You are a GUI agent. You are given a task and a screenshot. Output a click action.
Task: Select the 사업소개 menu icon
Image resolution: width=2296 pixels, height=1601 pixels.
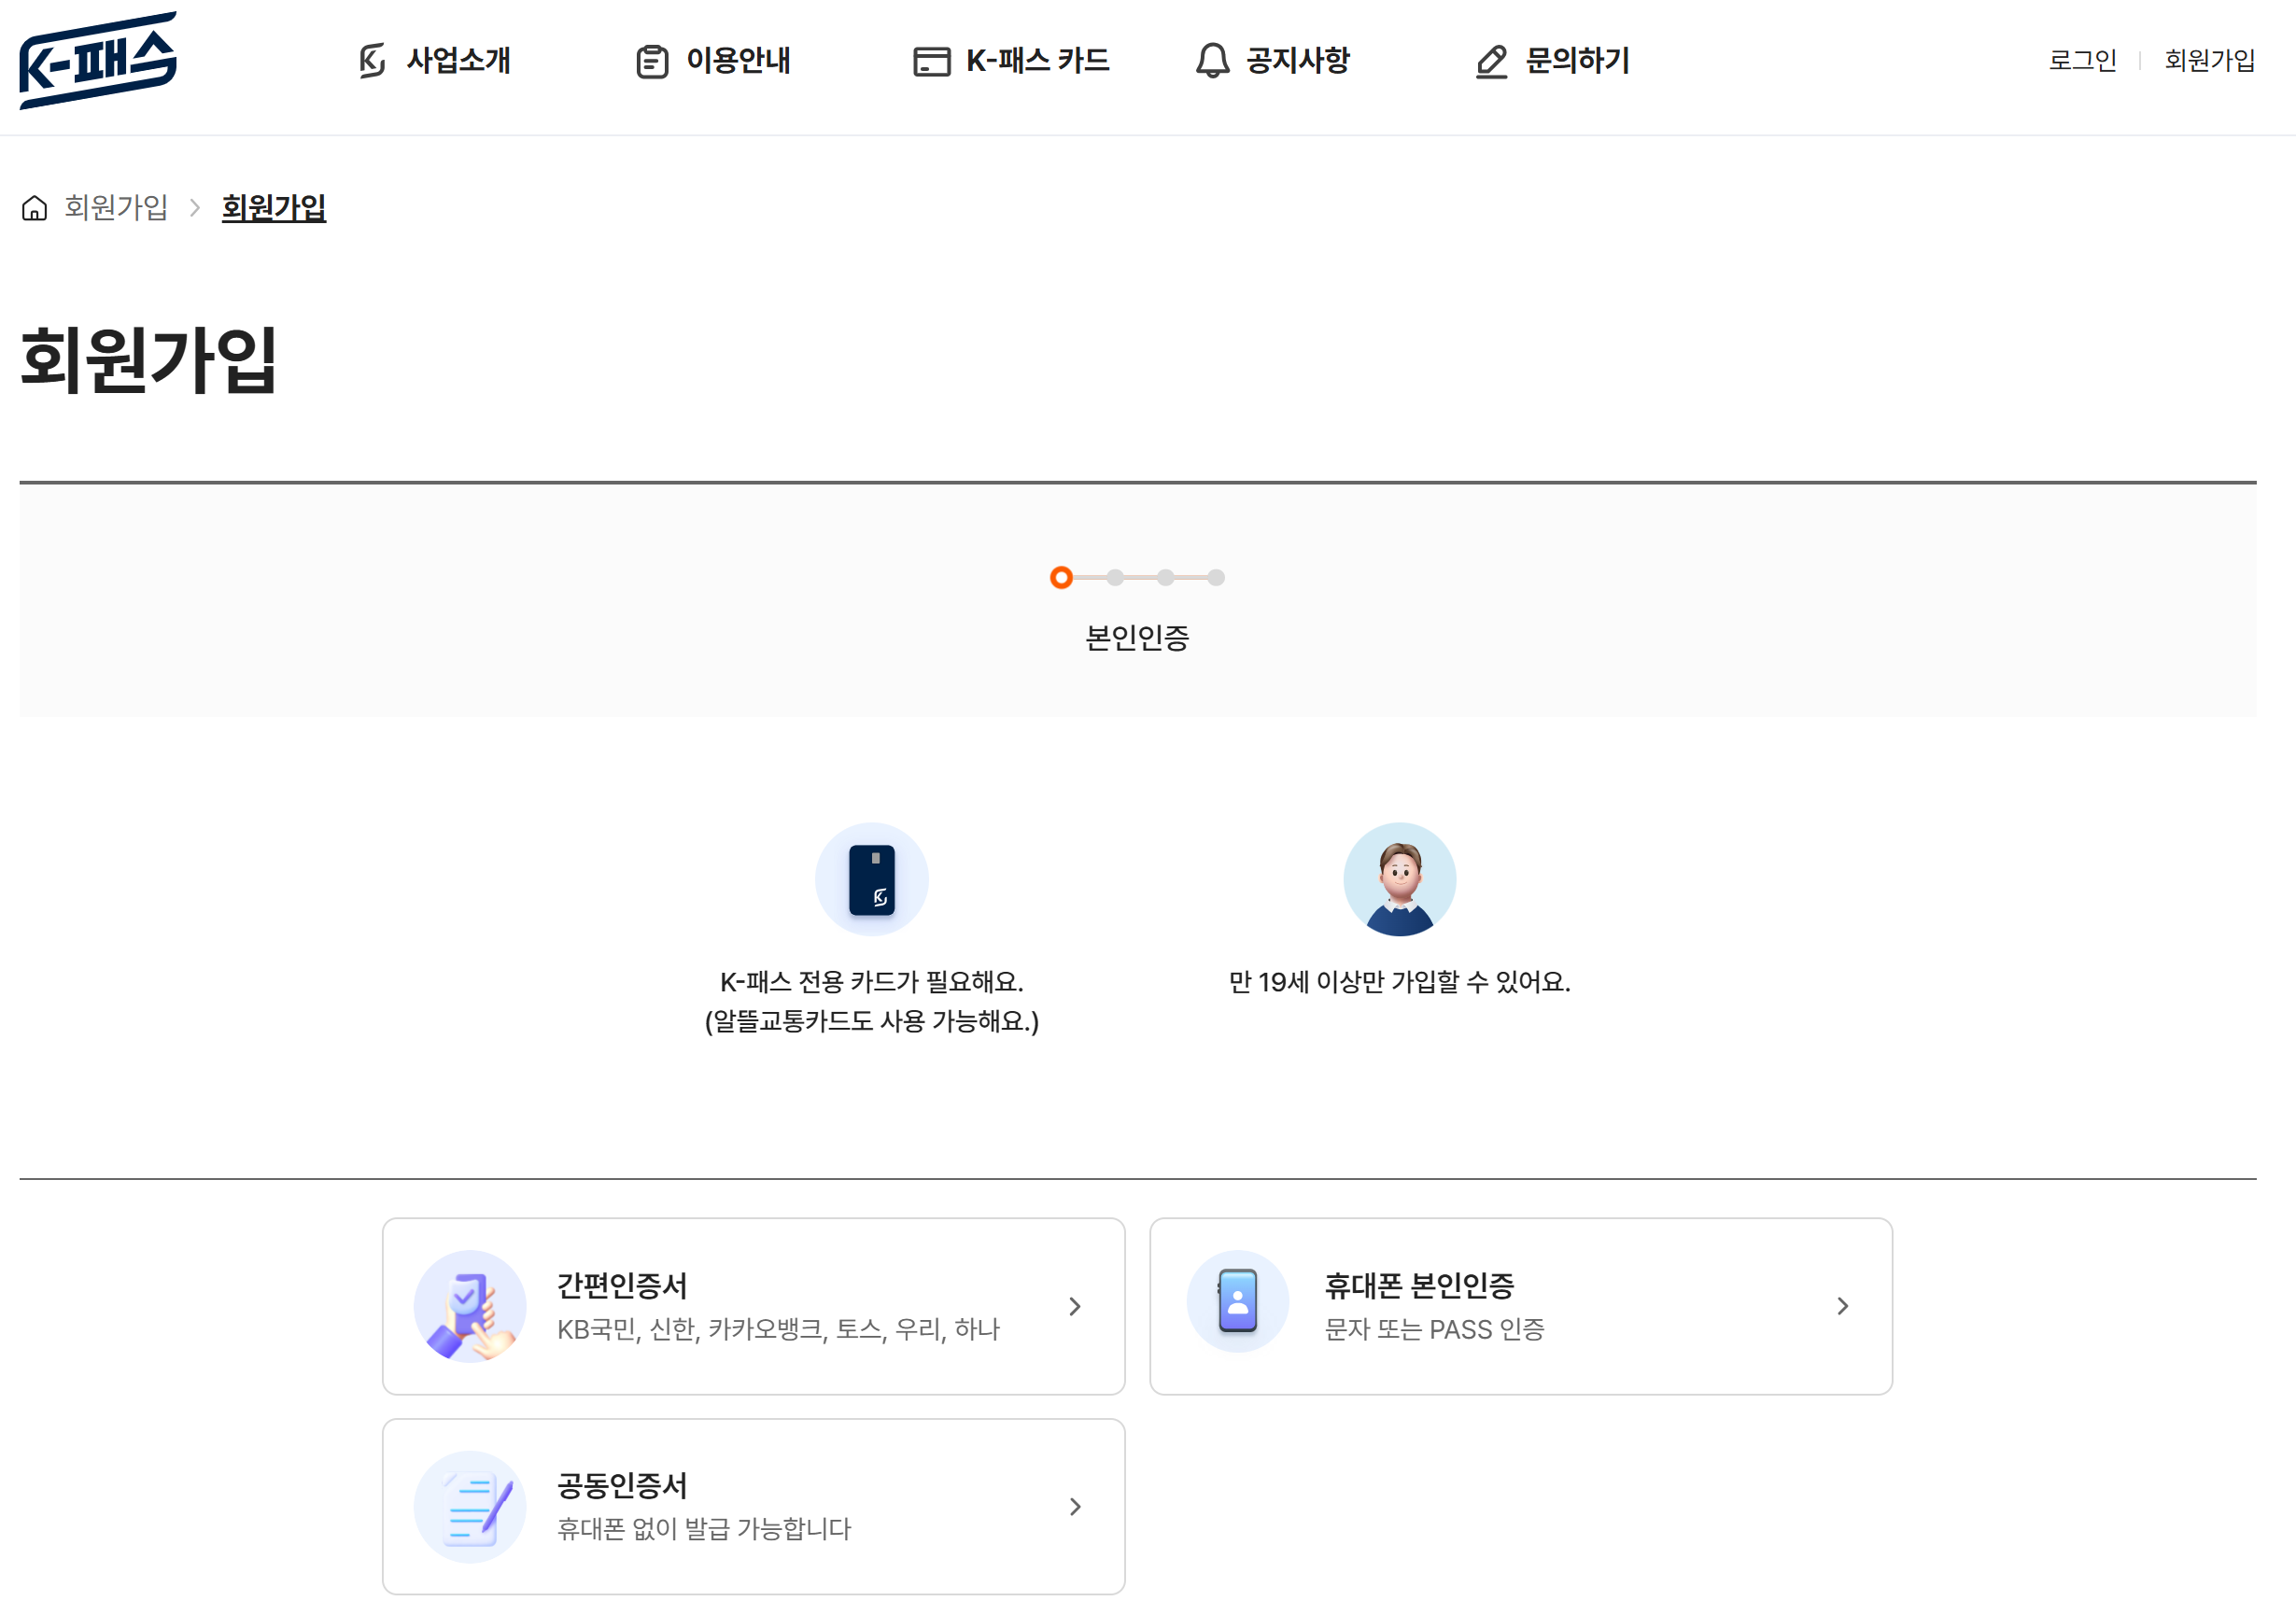coord(371,62)
